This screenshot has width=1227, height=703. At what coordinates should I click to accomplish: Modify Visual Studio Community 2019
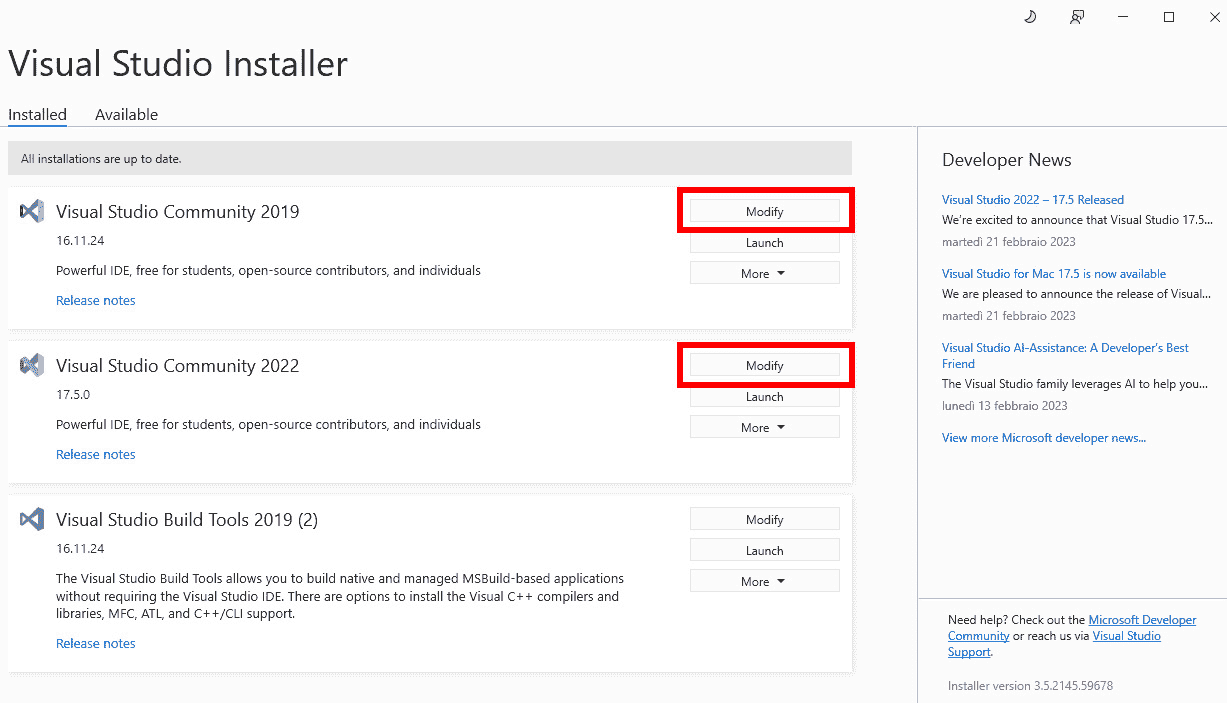click(764, 211)
